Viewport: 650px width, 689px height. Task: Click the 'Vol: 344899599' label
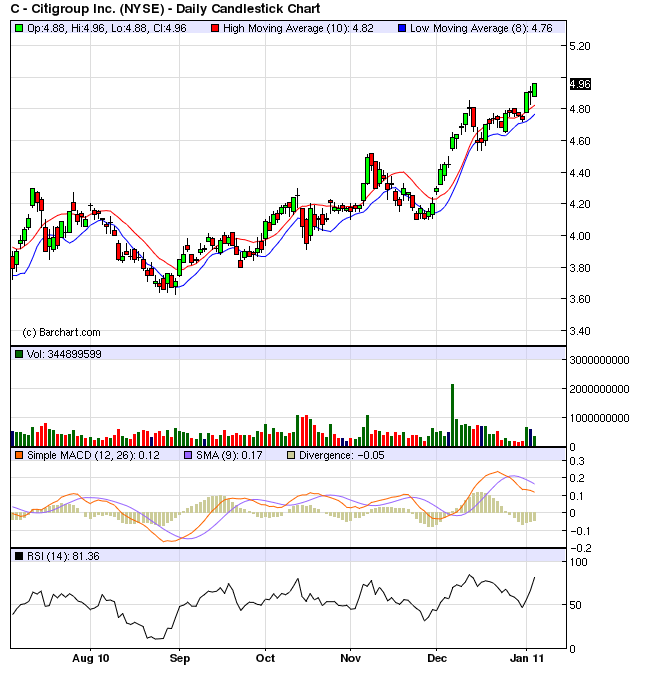click(64, 354)
